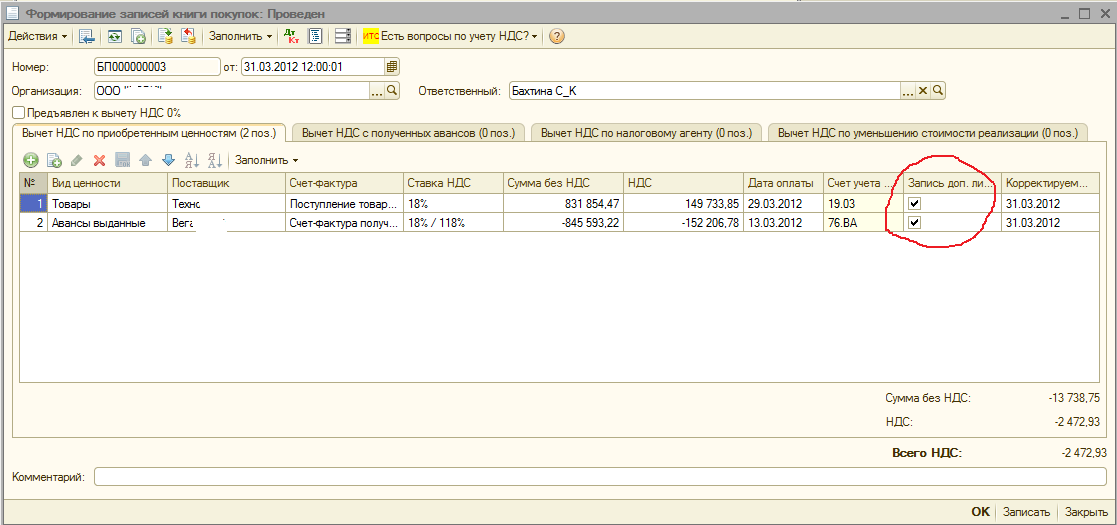Add a new row with green plus icon
The width and height of the screenshot is (1117, 525).
(31, 160)
